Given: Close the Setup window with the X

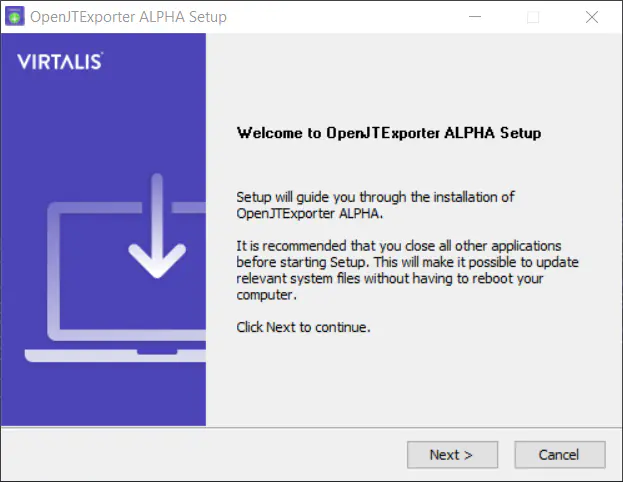Looking at the screenshot, I should coord(592,17).
